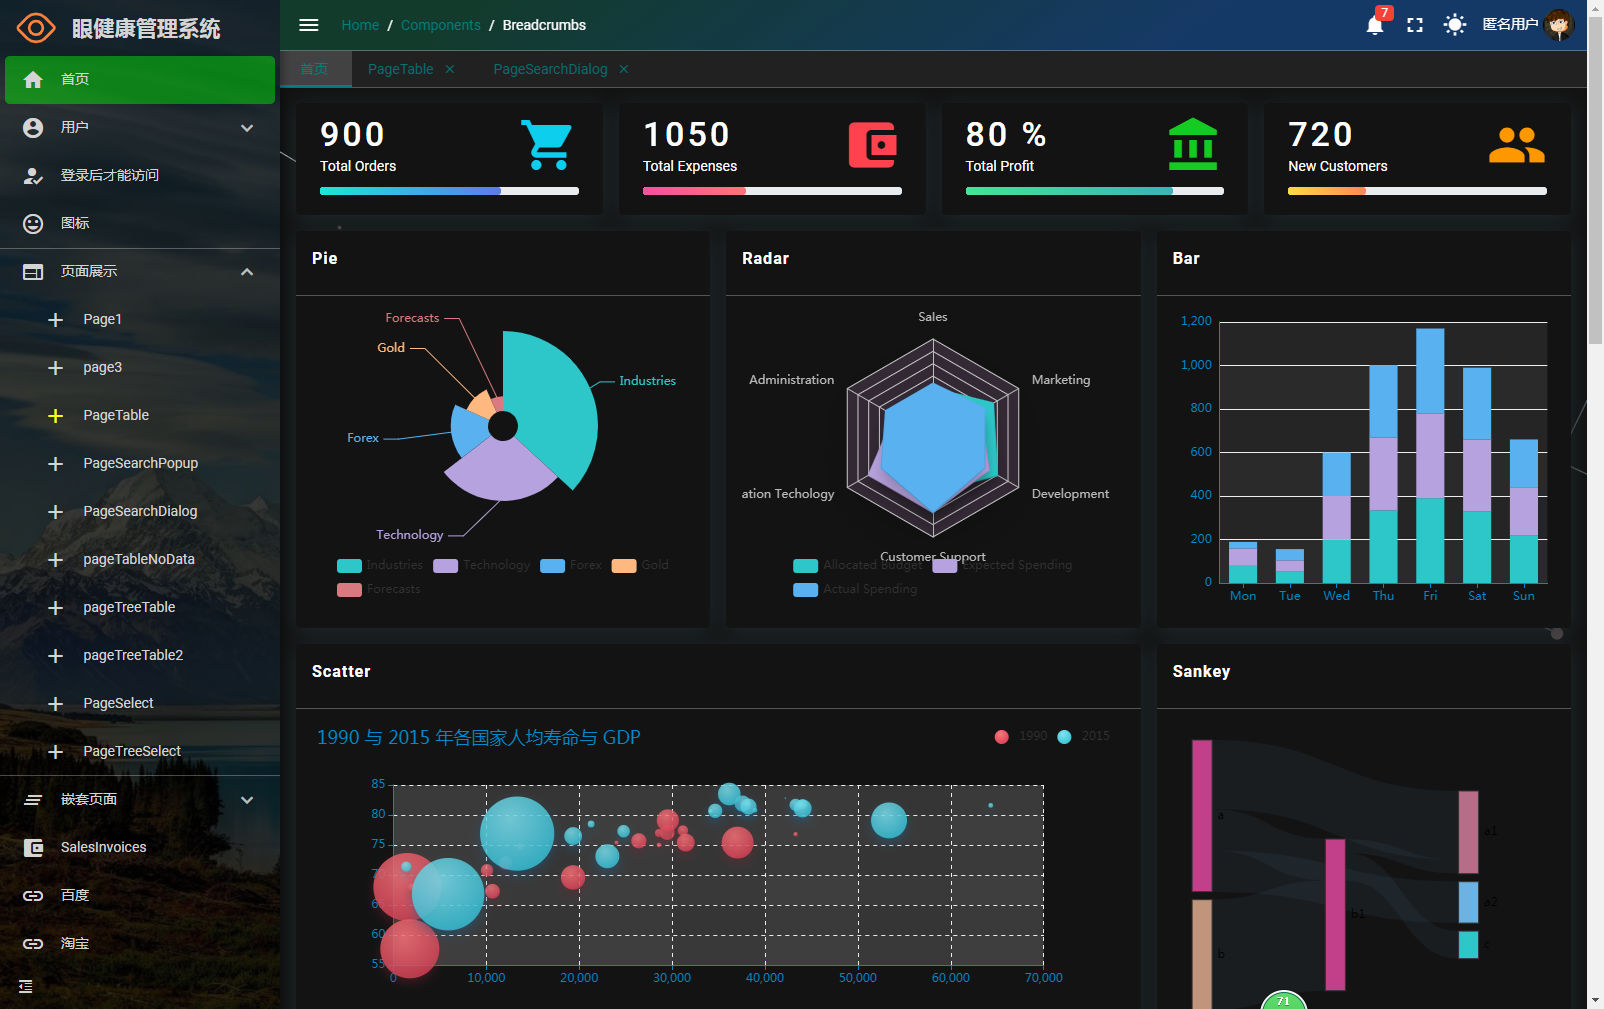Screen dimensions: 1604x1009
Task: Close the PageTable tab
Action: point(450,69)
